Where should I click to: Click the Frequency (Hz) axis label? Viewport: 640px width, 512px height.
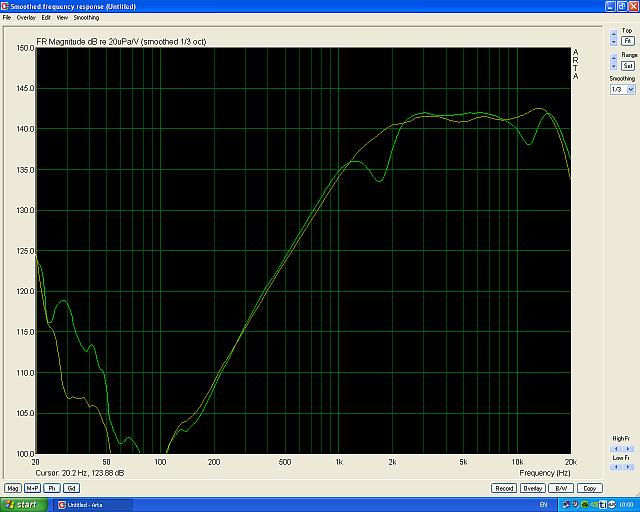[545, 473]
